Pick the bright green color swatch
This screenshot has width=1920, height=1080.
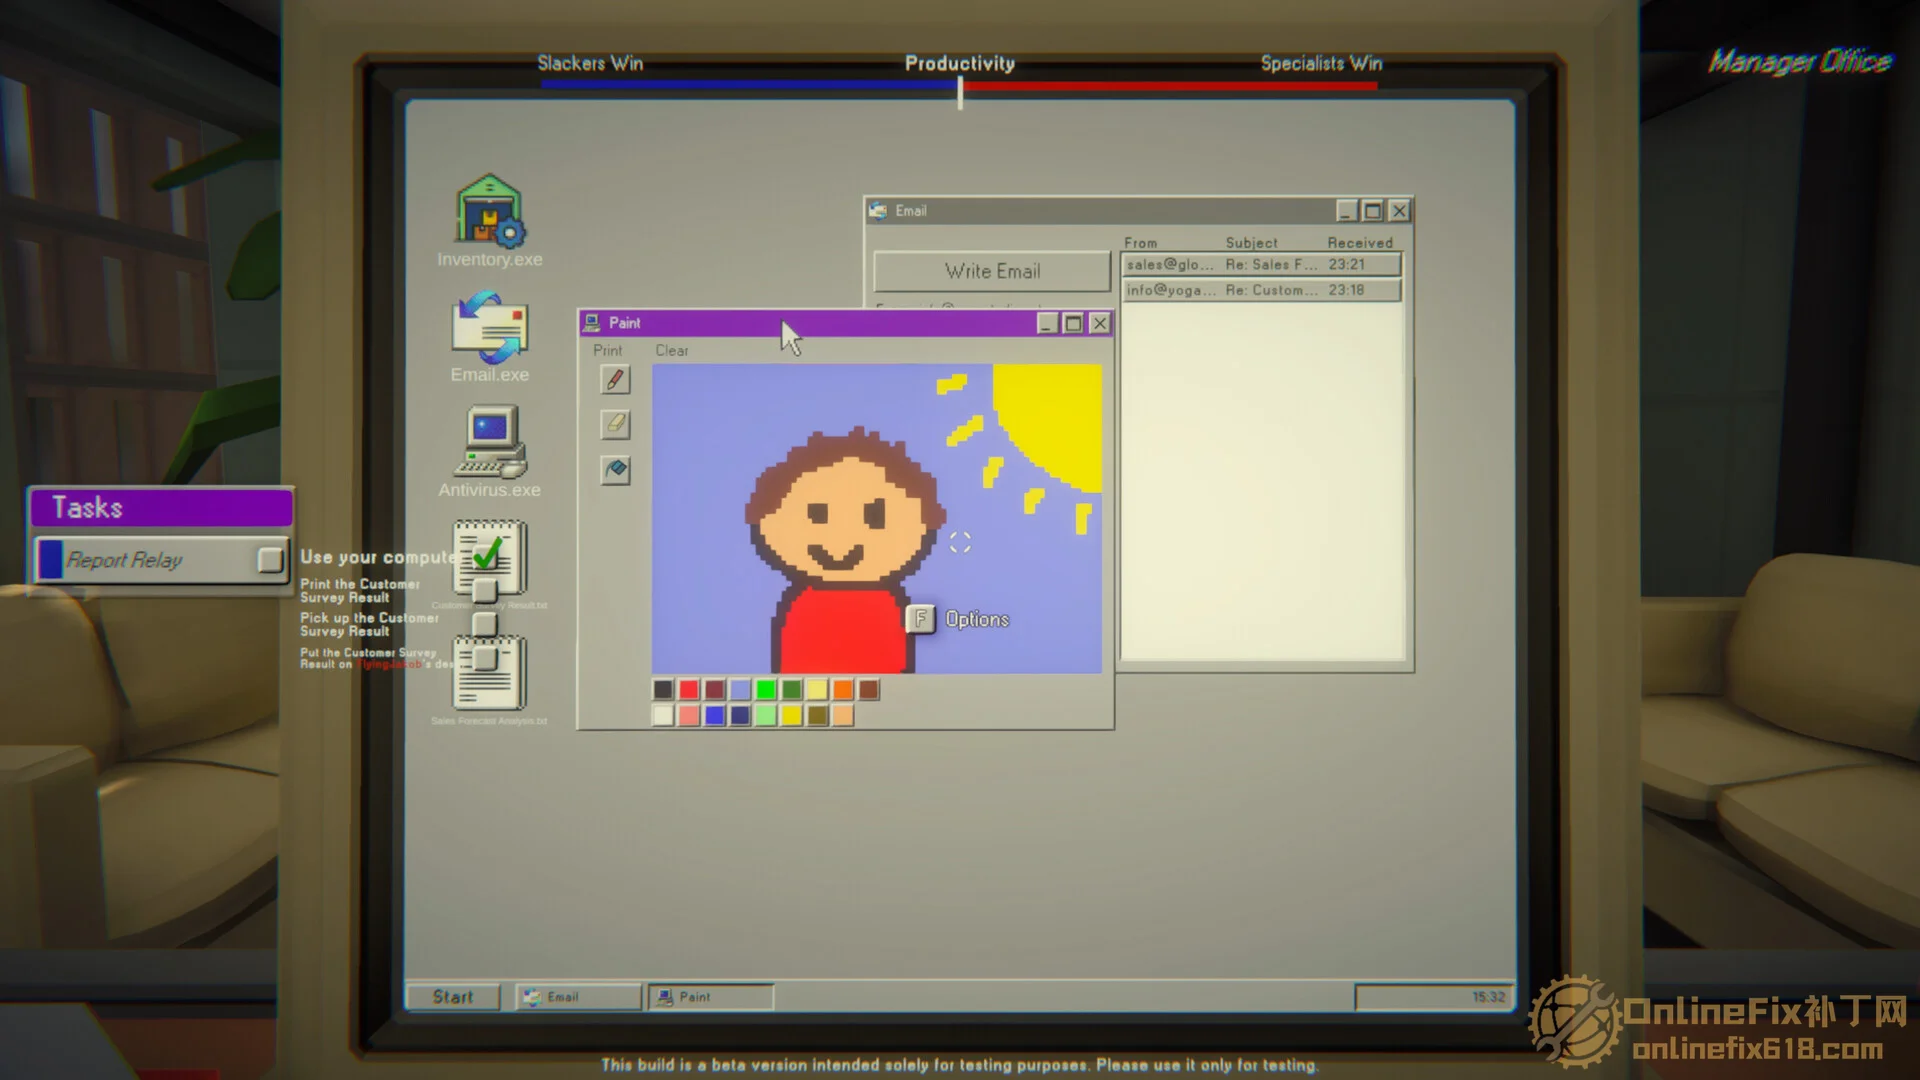click(x=766, y=690)
